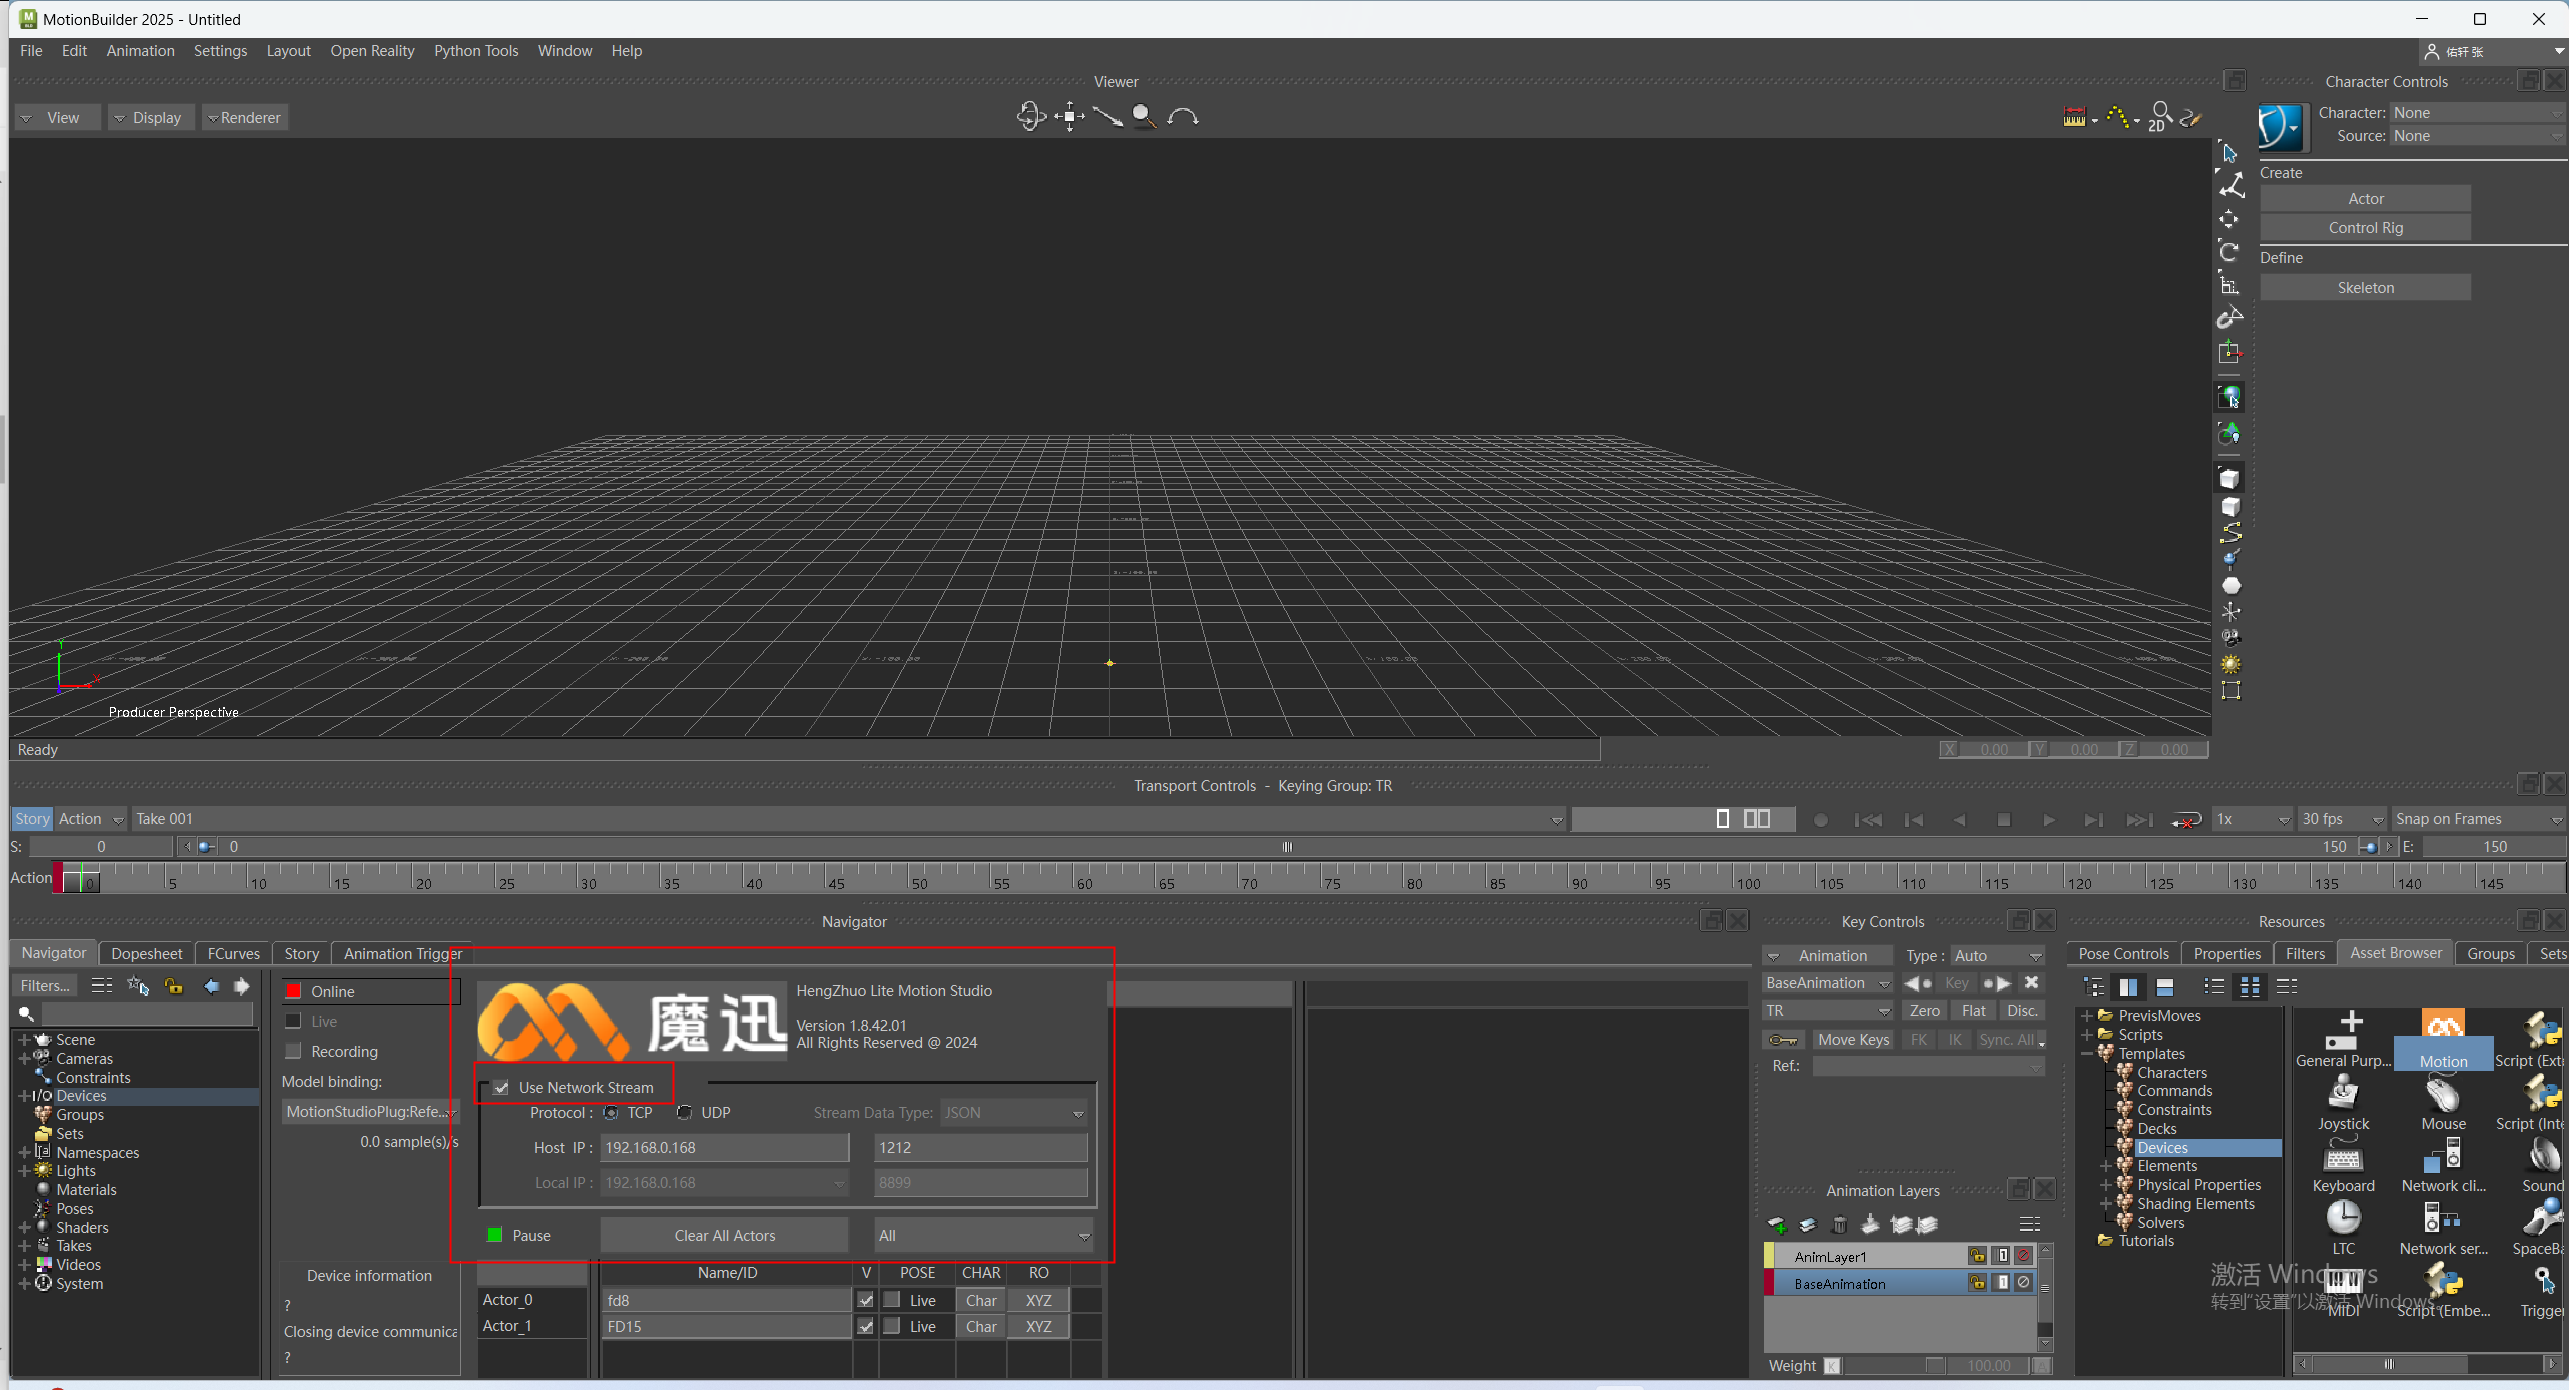2569x1390 pixels.
Task: Expand the Cameras node in Navigator
Action: point(24,1059)
